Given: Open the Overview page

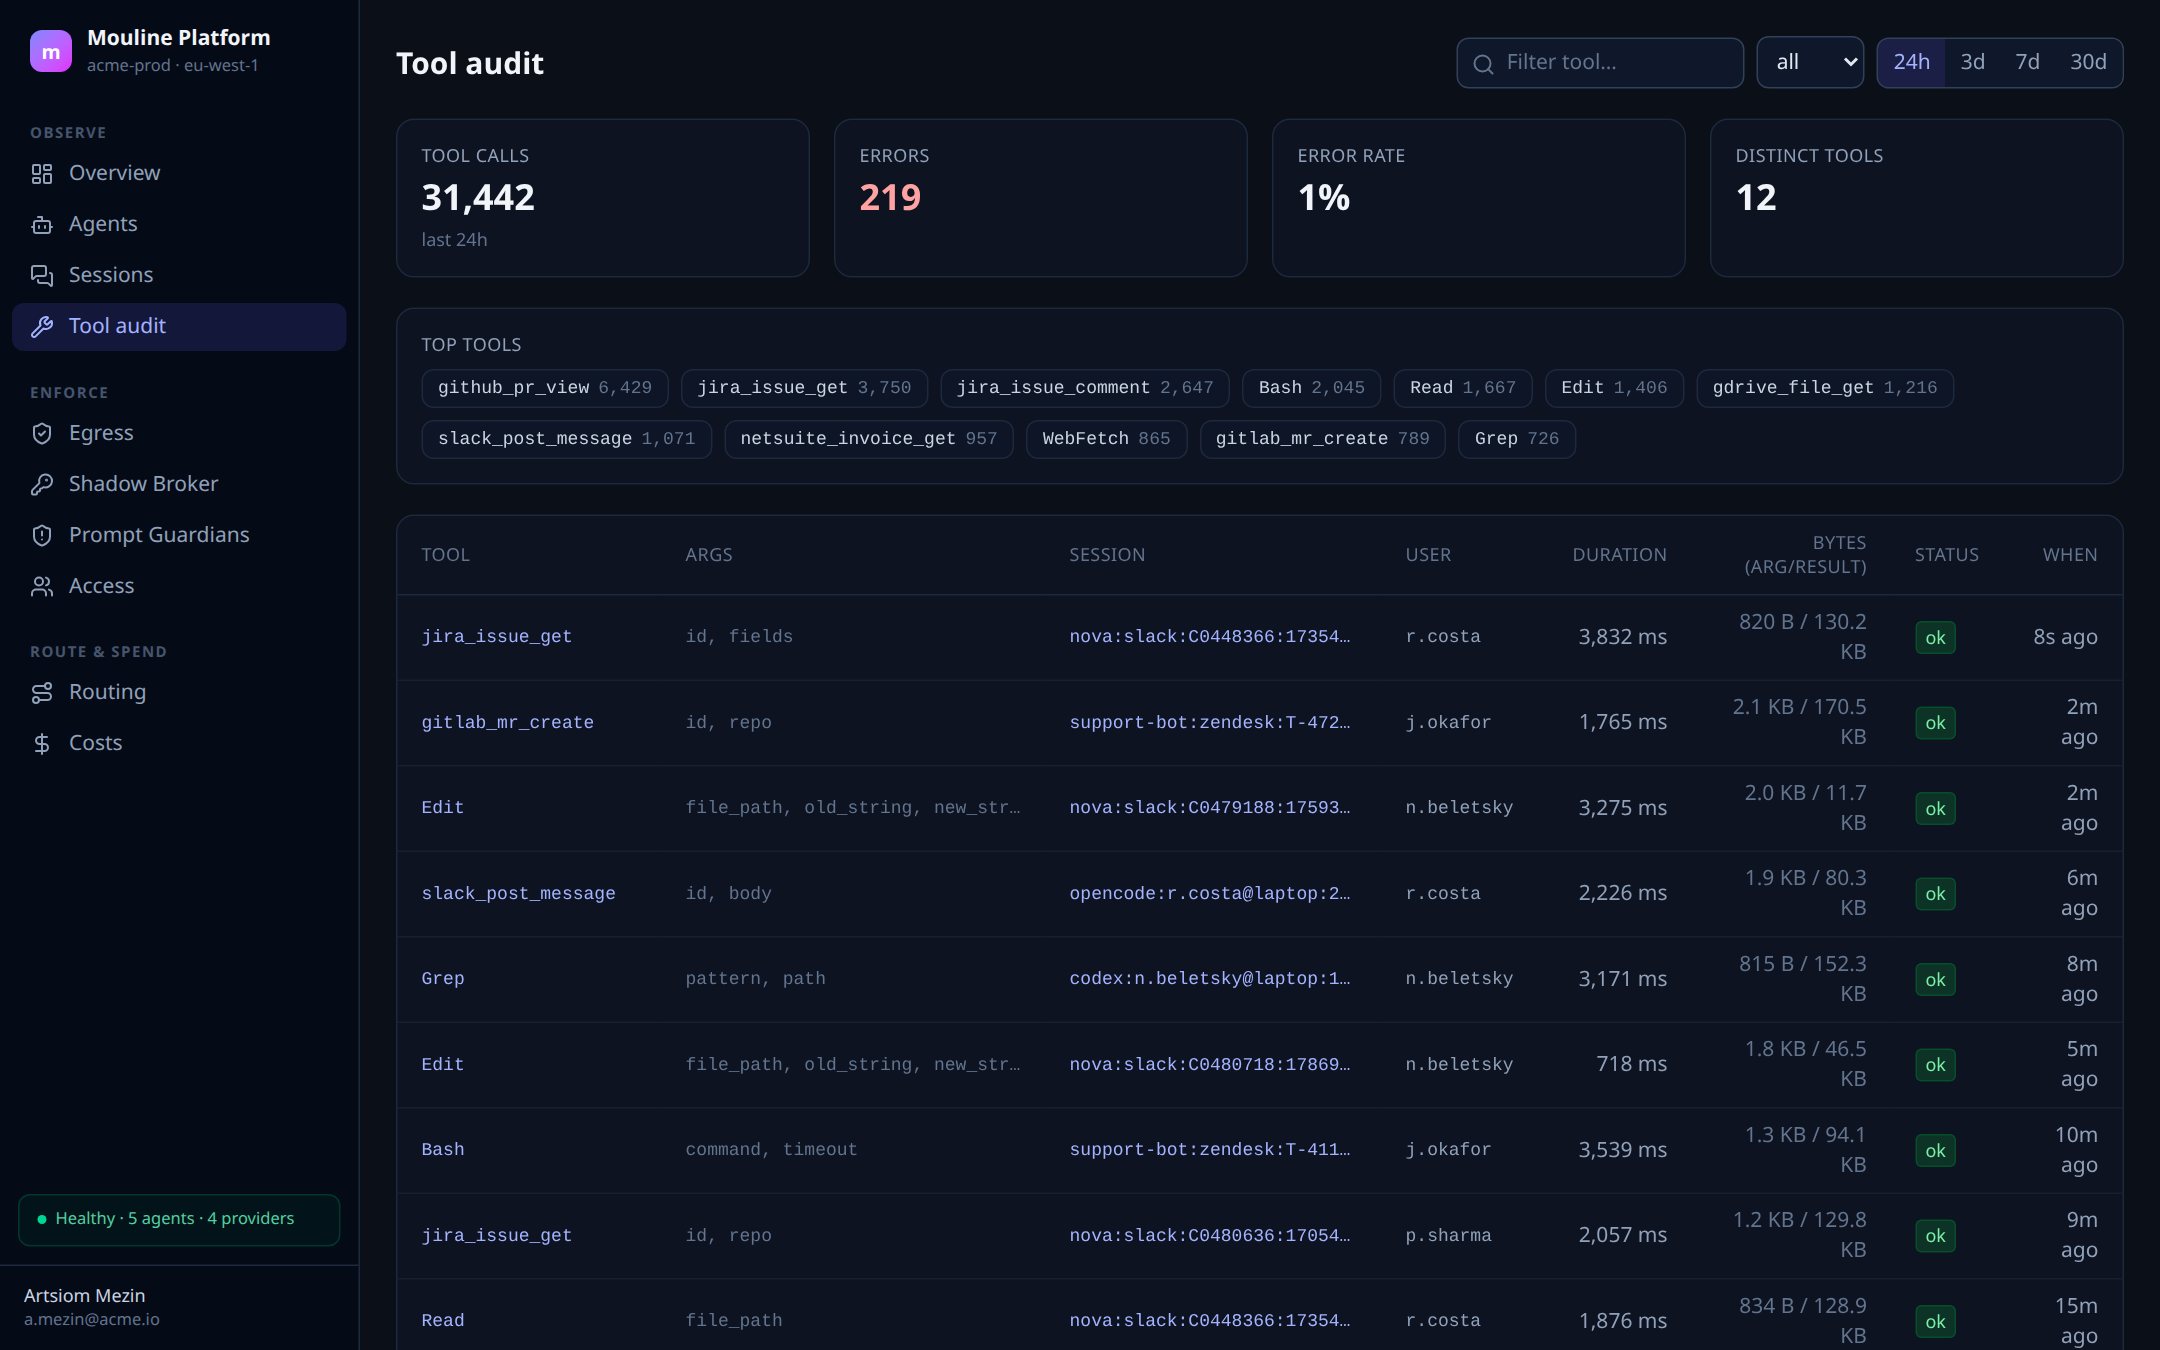Looking at the screenshot, I should coord(179,173).
